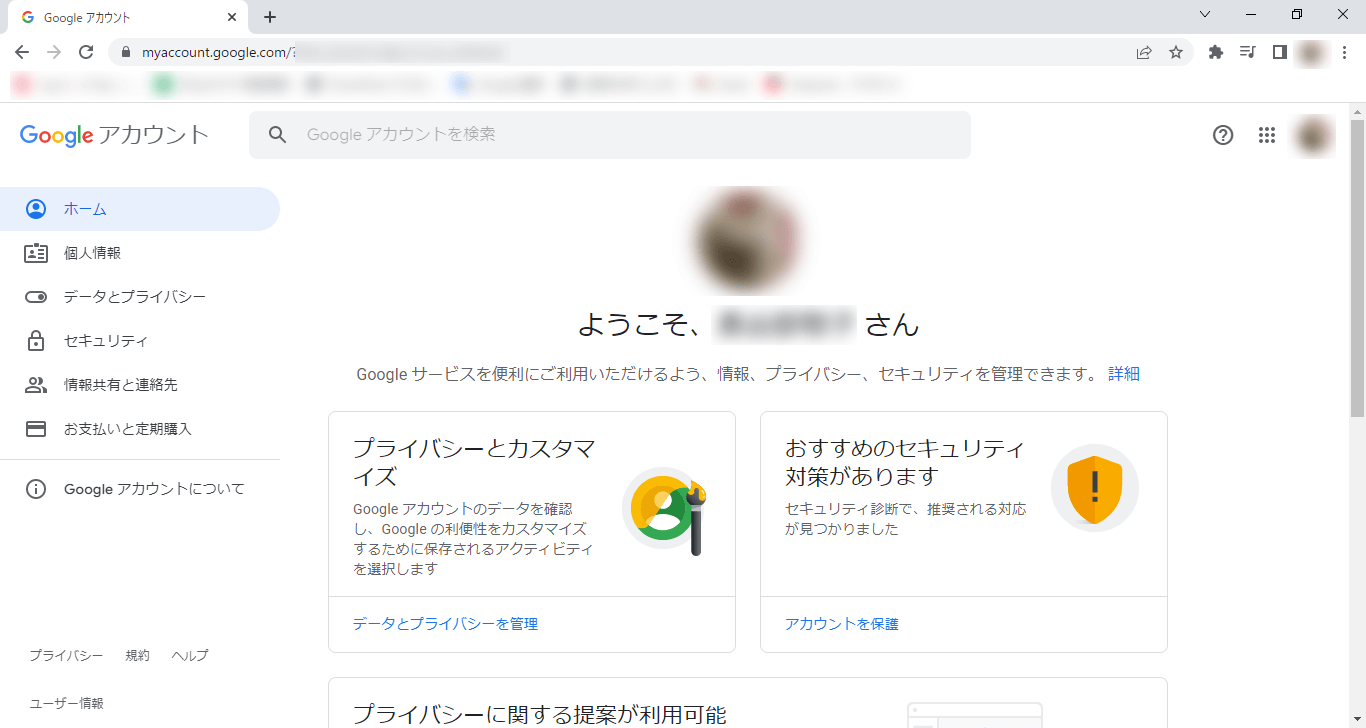Click the おすすめのセキュリティ対策があります heading
The width and height of the screenshot is (1366, 728).
pyautogui.click(x=906, y=462)
